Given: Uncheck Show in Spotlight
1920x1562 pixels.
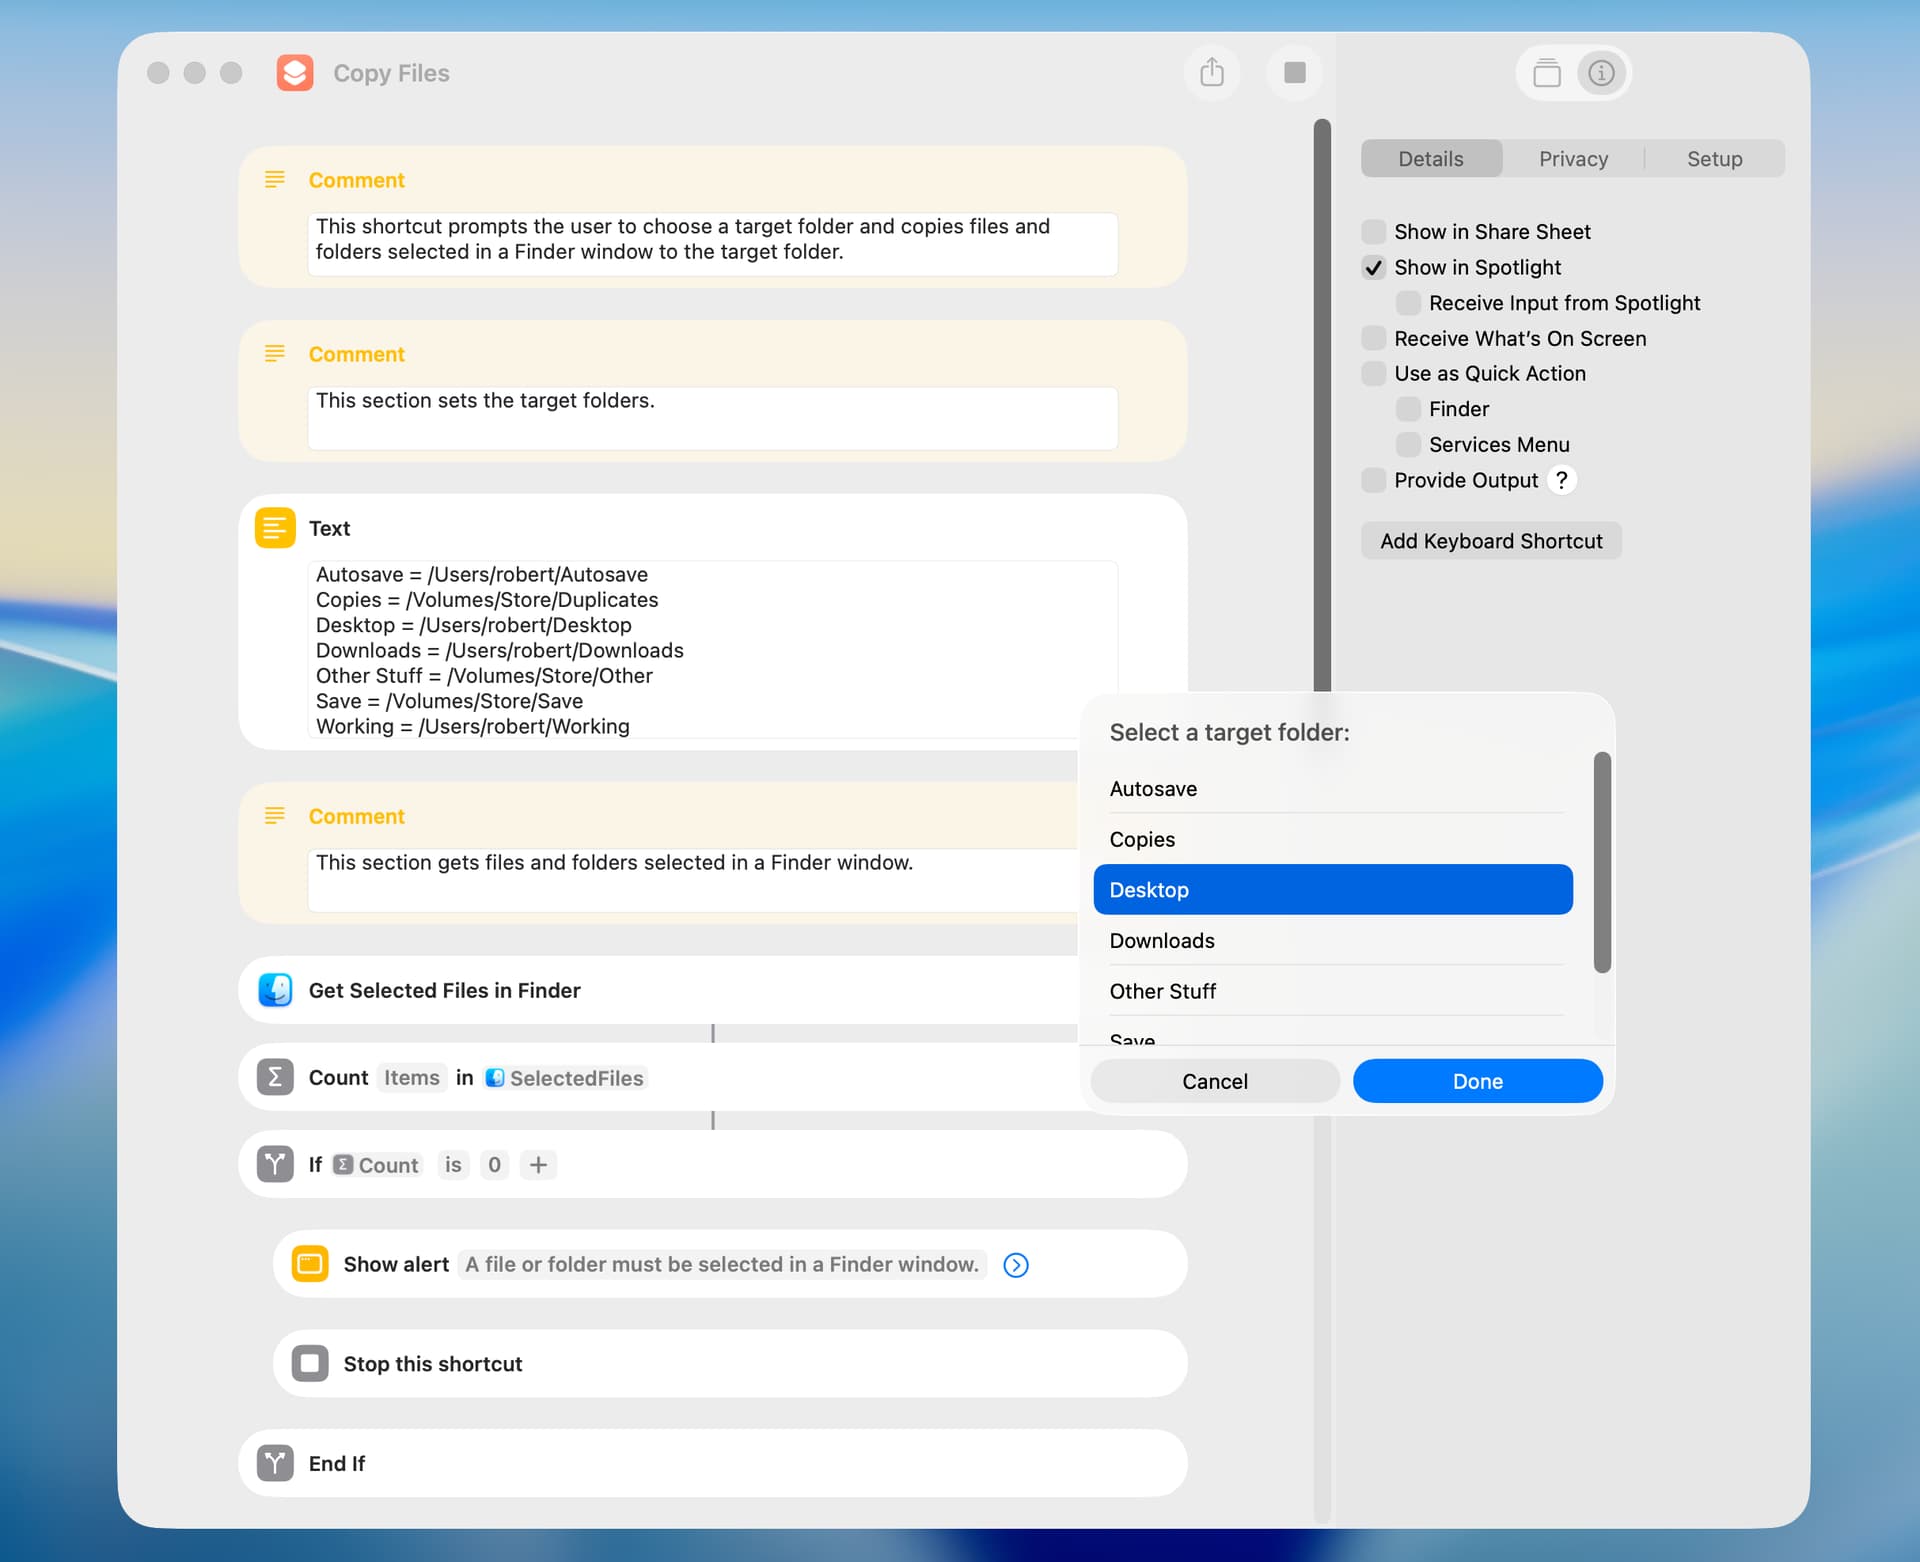Looking at the screenshot, I should click(x=1374, y=267).
